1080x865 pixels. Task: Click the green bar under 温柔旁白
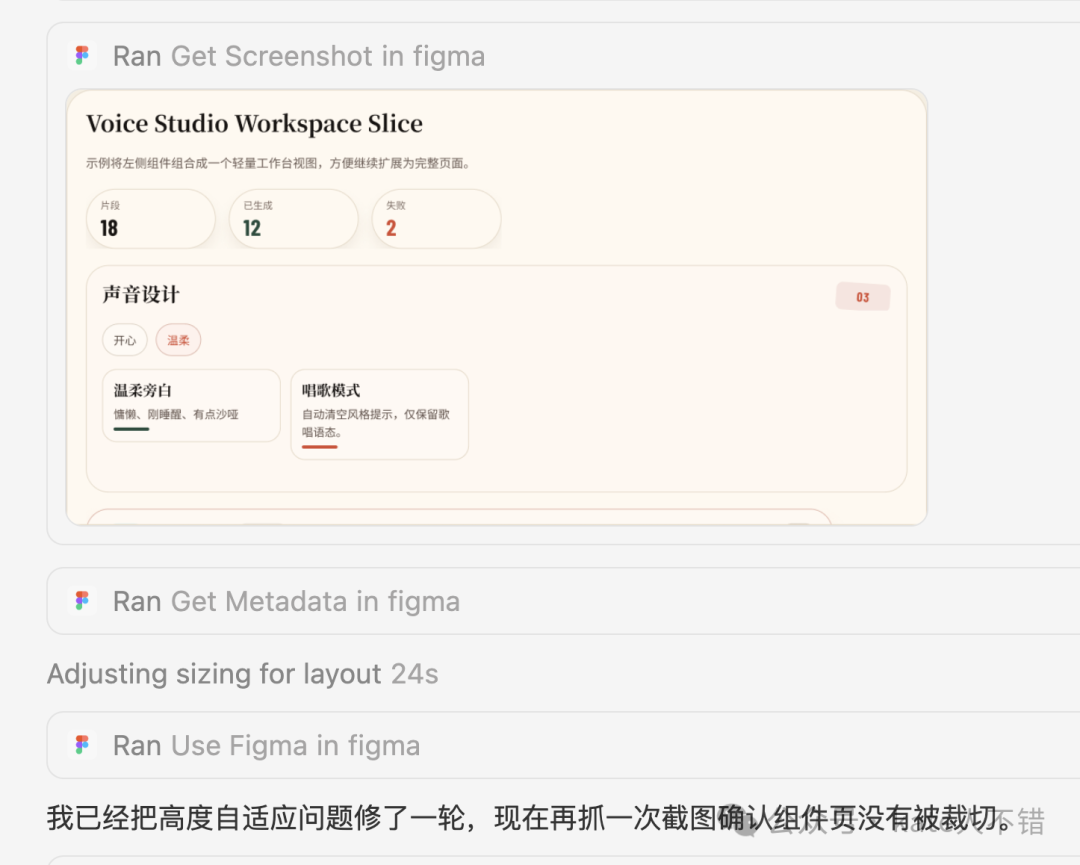tap(131, 429)
